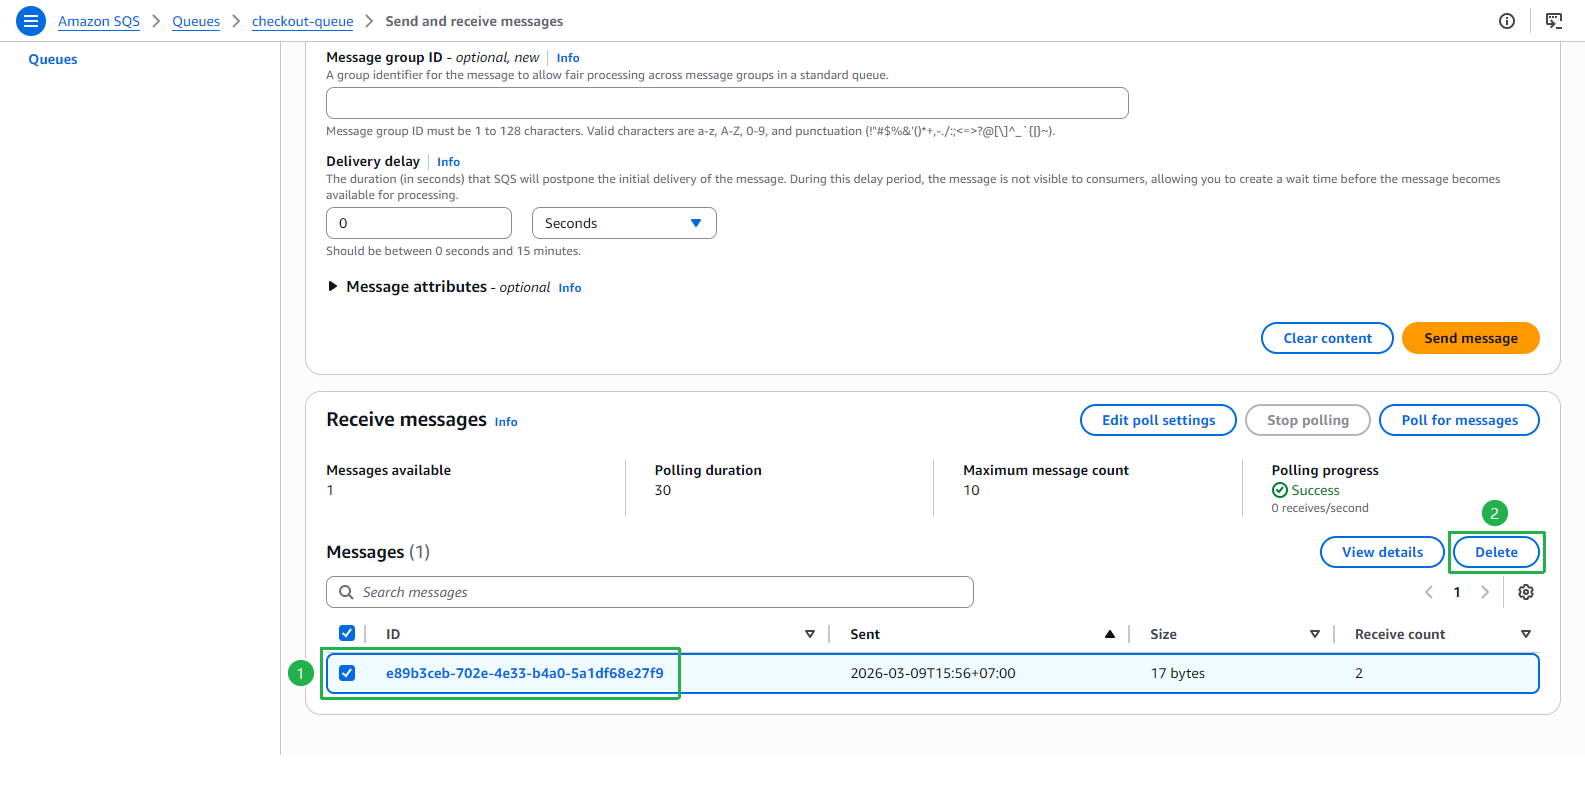The image size is (1585, 807).
Task: Expand the Message attributes section
Action: [x=333, y=286]
